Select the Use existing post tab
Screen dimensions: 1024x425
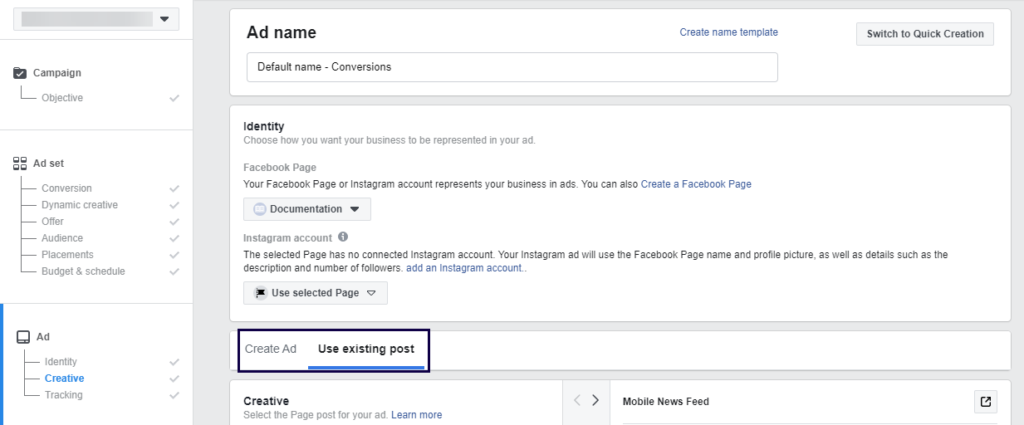[x=366, y=349]
